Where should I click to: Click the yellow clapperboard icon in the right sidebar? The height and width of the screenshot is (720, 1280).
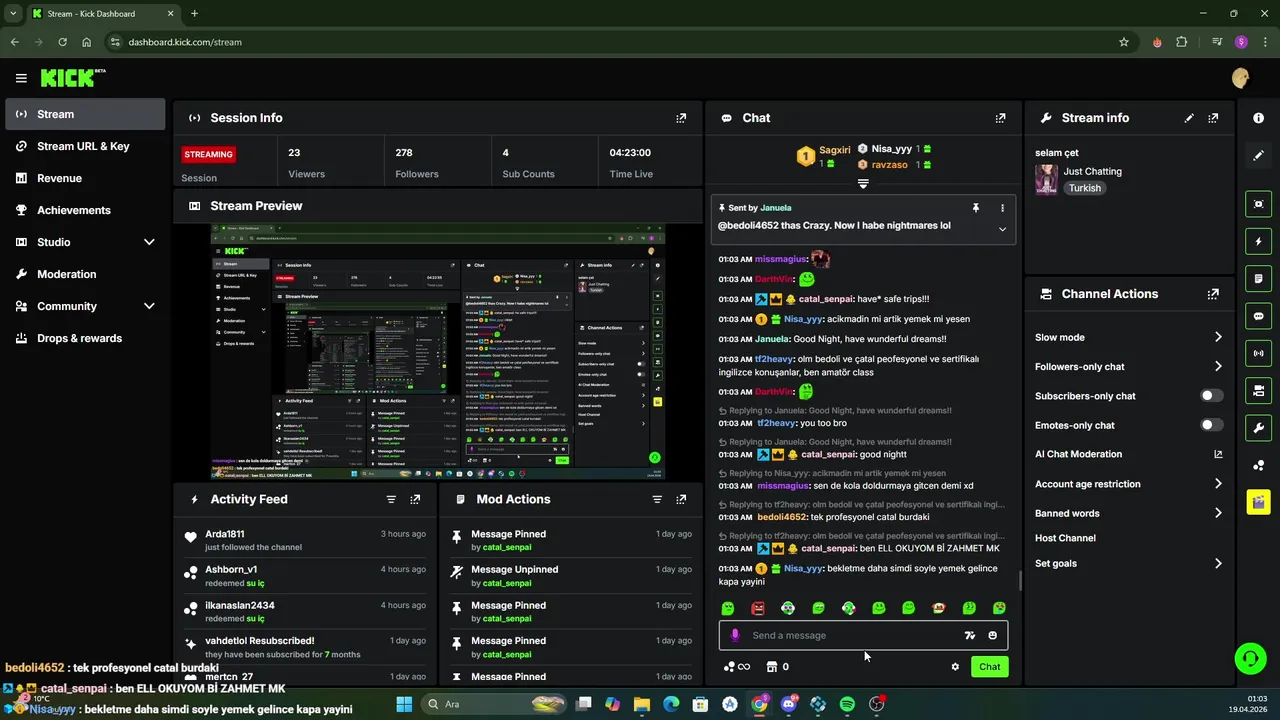coord(1258,502)
